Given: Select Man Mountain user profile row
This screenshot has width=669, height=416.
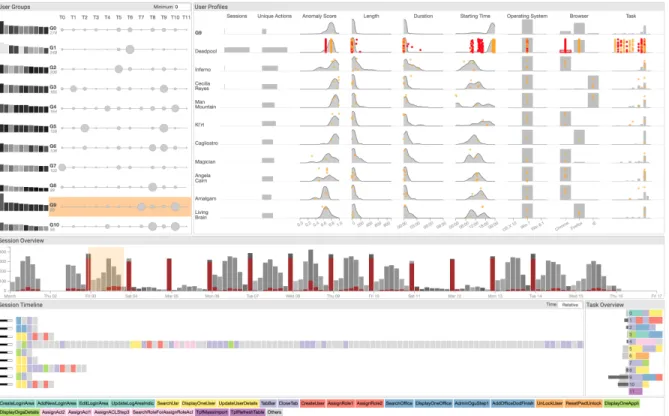Looking at the screenshot, I should [x=423, y=101].
